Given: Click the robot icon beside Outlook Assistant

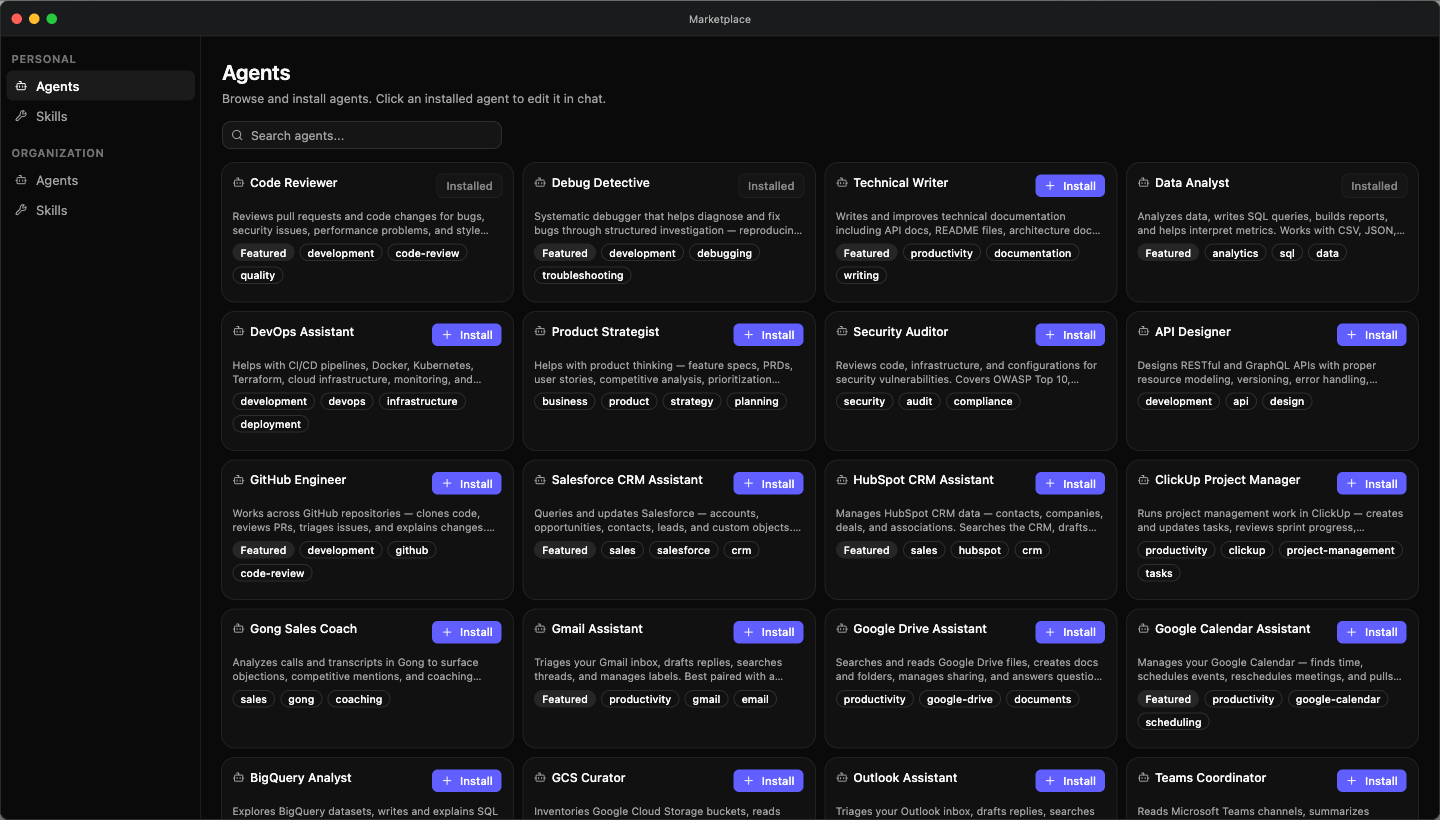Looking at the screenshot, I should 841,778.
